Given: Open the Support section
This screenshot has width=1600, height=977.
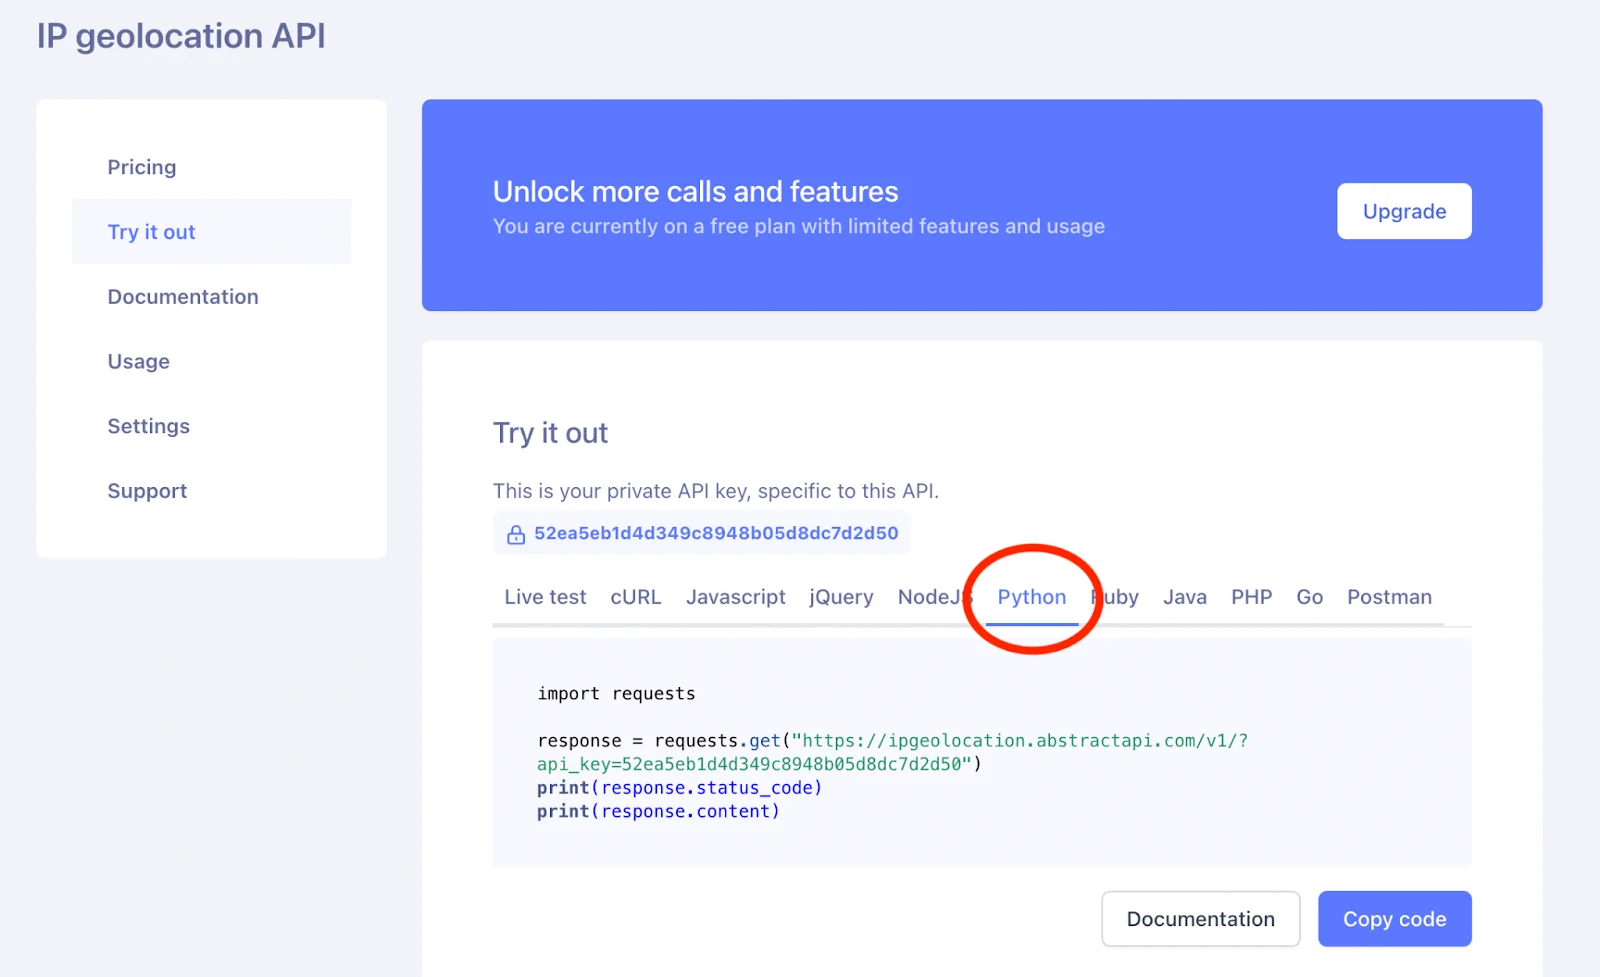Looking at the screenshot, I should (146, 490).
